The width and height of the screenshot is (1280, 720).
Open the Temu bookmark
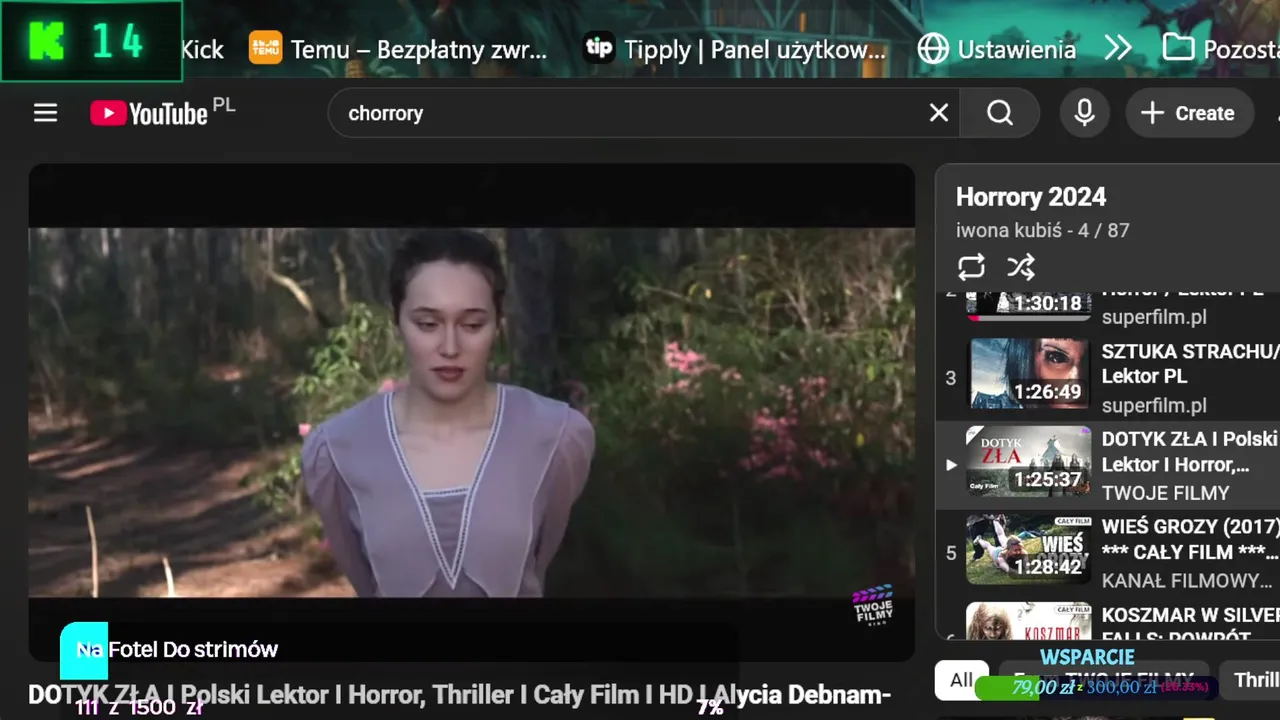[398, 49]
